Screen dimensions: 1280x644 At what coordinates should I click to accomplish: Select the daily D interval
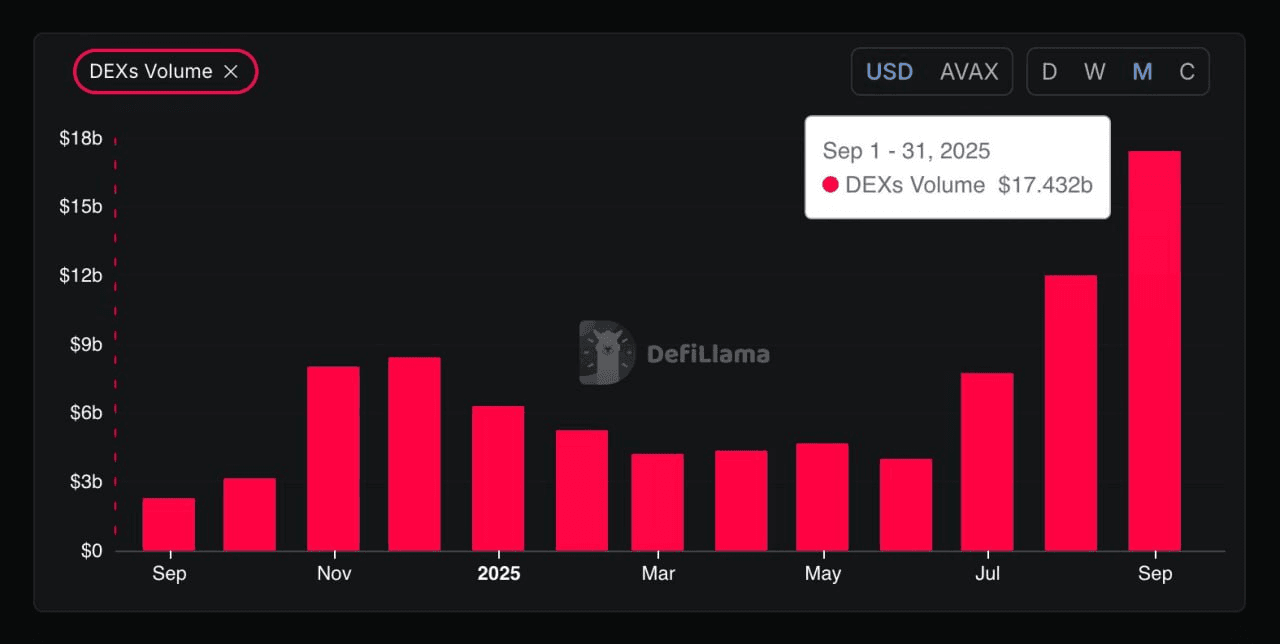pos(1049,72)
